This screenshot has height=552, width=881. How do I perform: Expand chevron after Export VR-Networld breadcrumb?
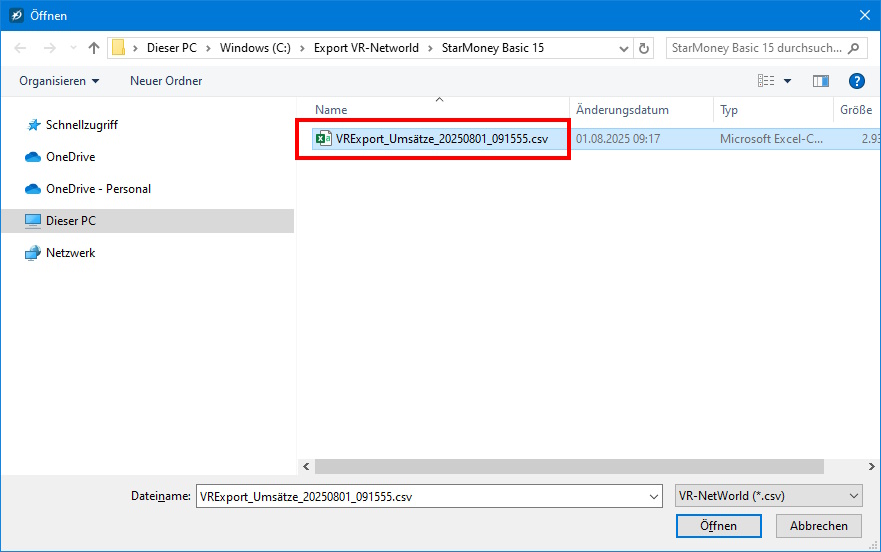430,48
